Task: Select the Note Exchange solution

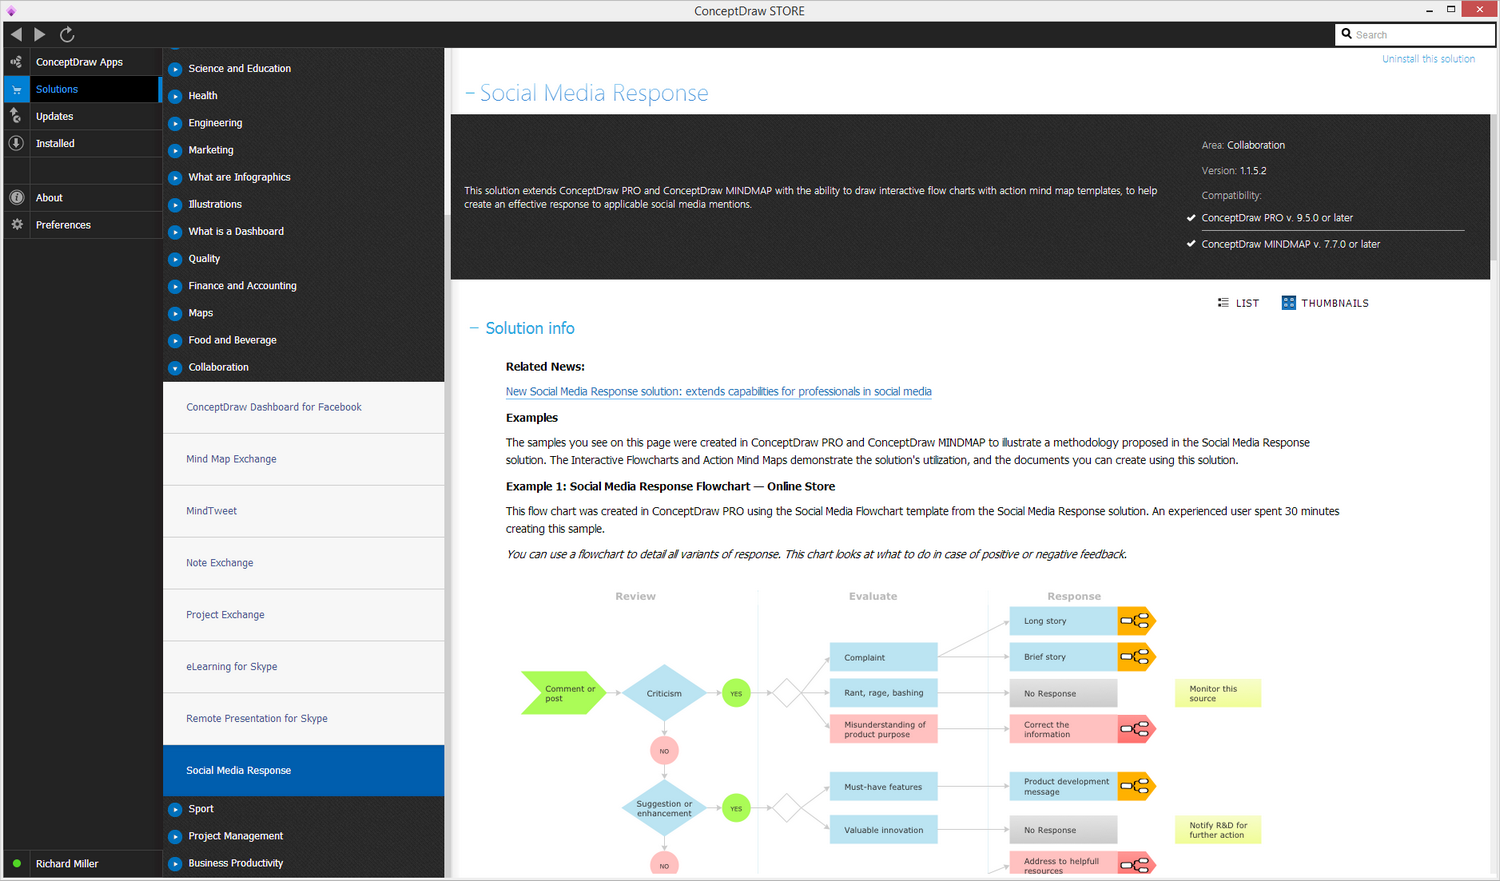Action: [x=304, y=563]
